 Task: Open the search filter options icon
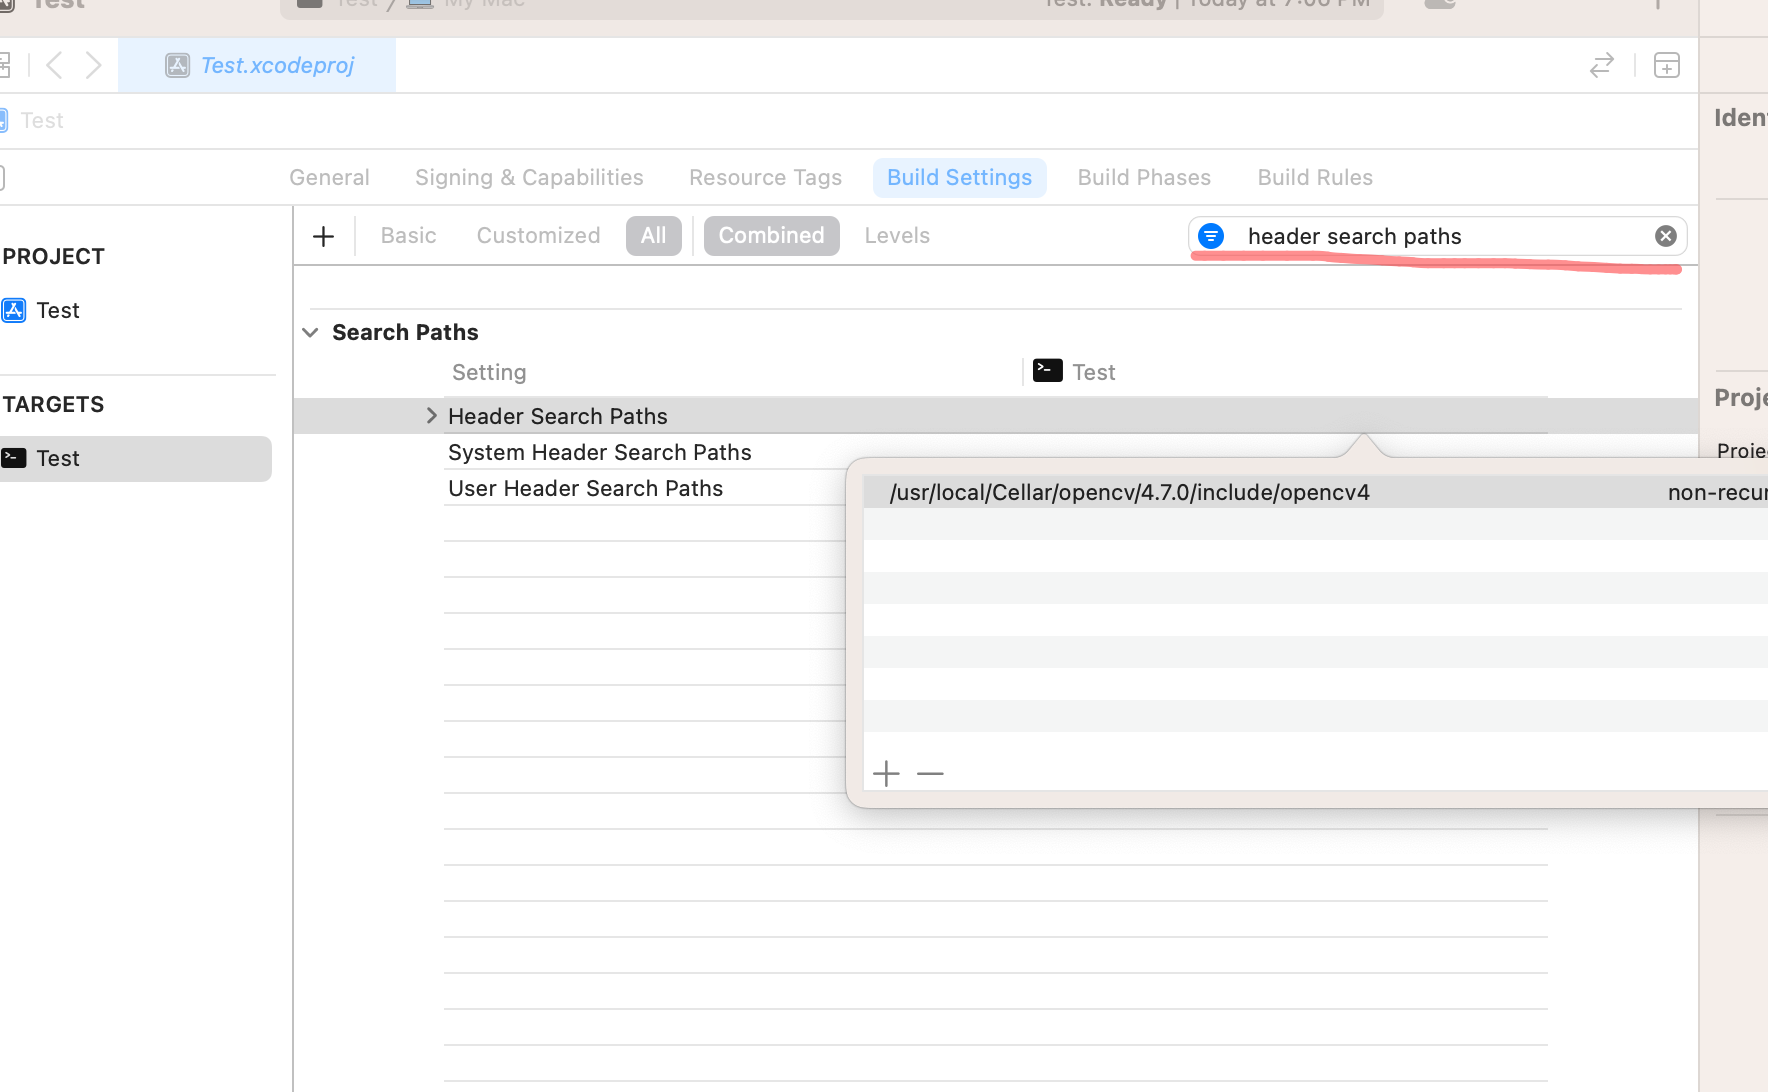click(1211, 237)
